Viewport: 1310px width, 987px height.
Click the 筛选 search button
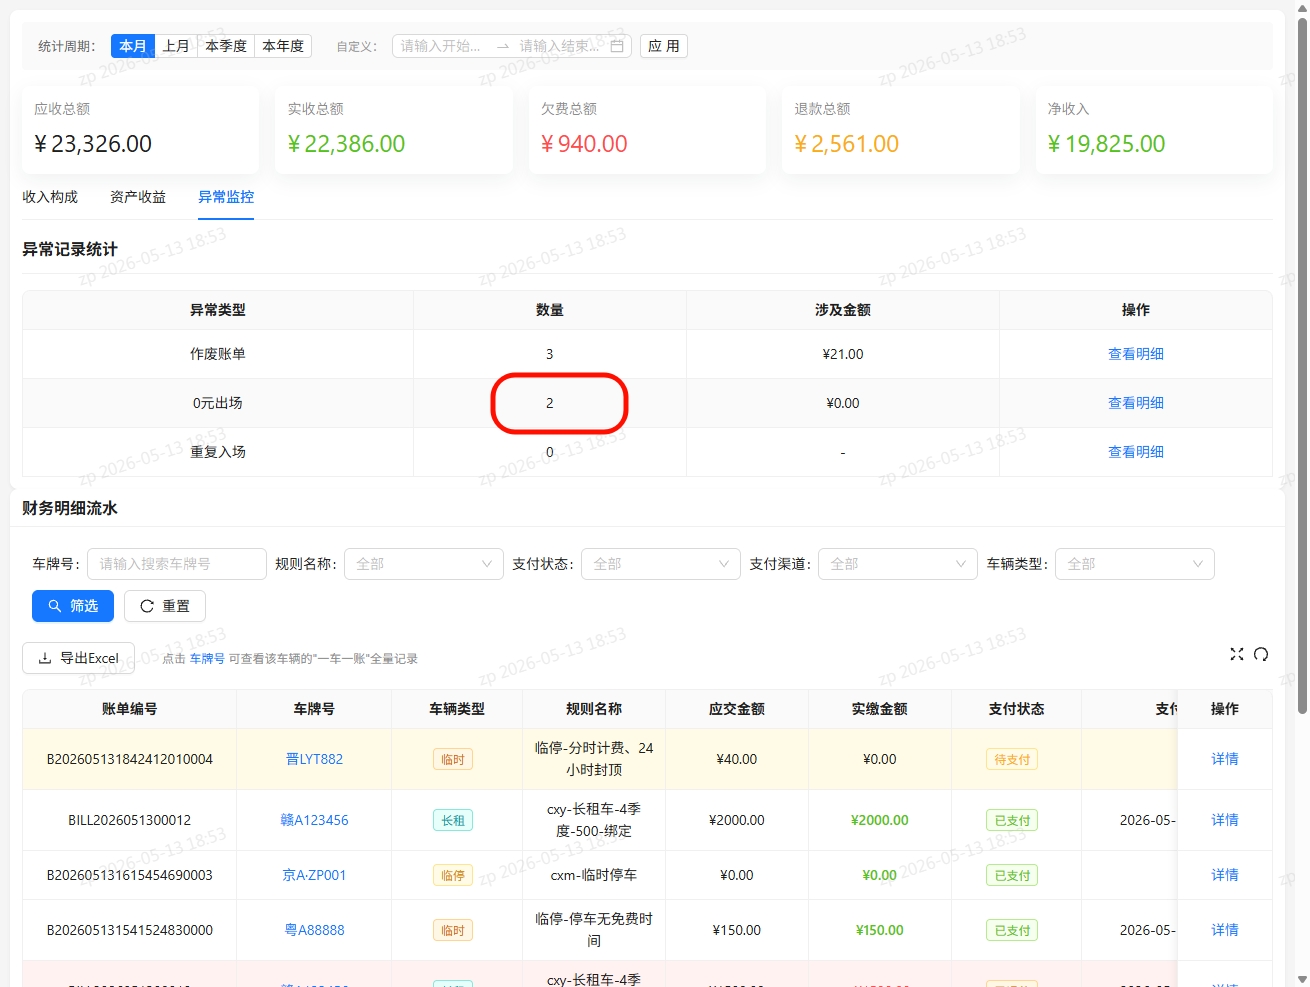(x=73, y=606)
